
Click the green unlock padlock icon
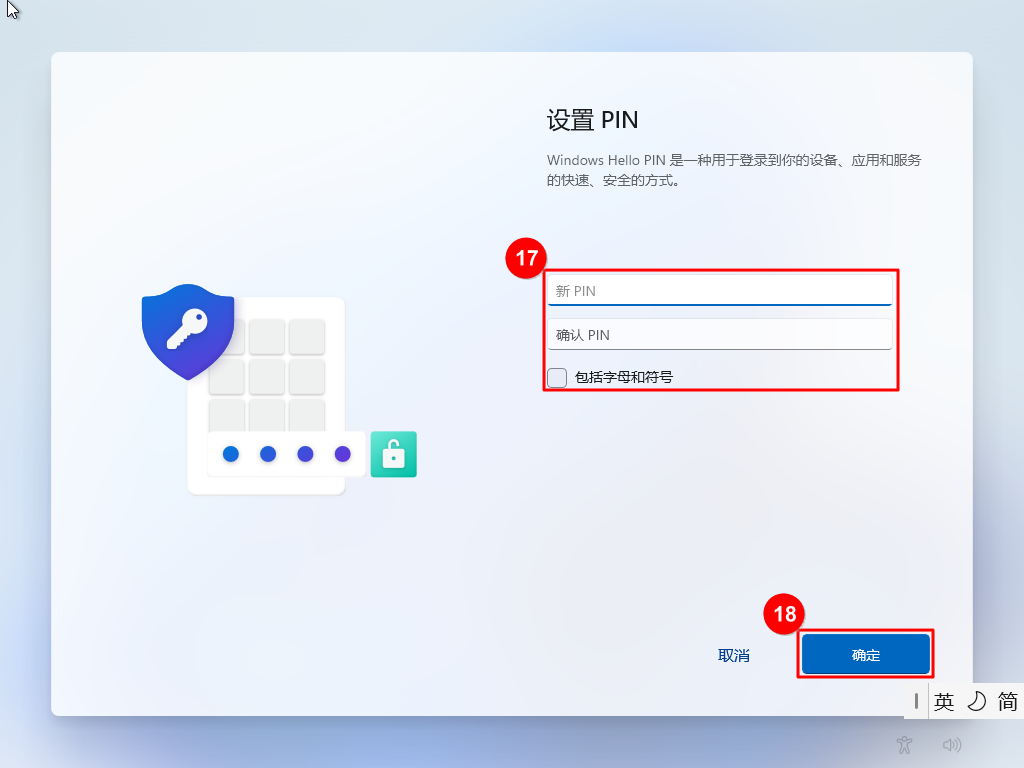[394, 454]
